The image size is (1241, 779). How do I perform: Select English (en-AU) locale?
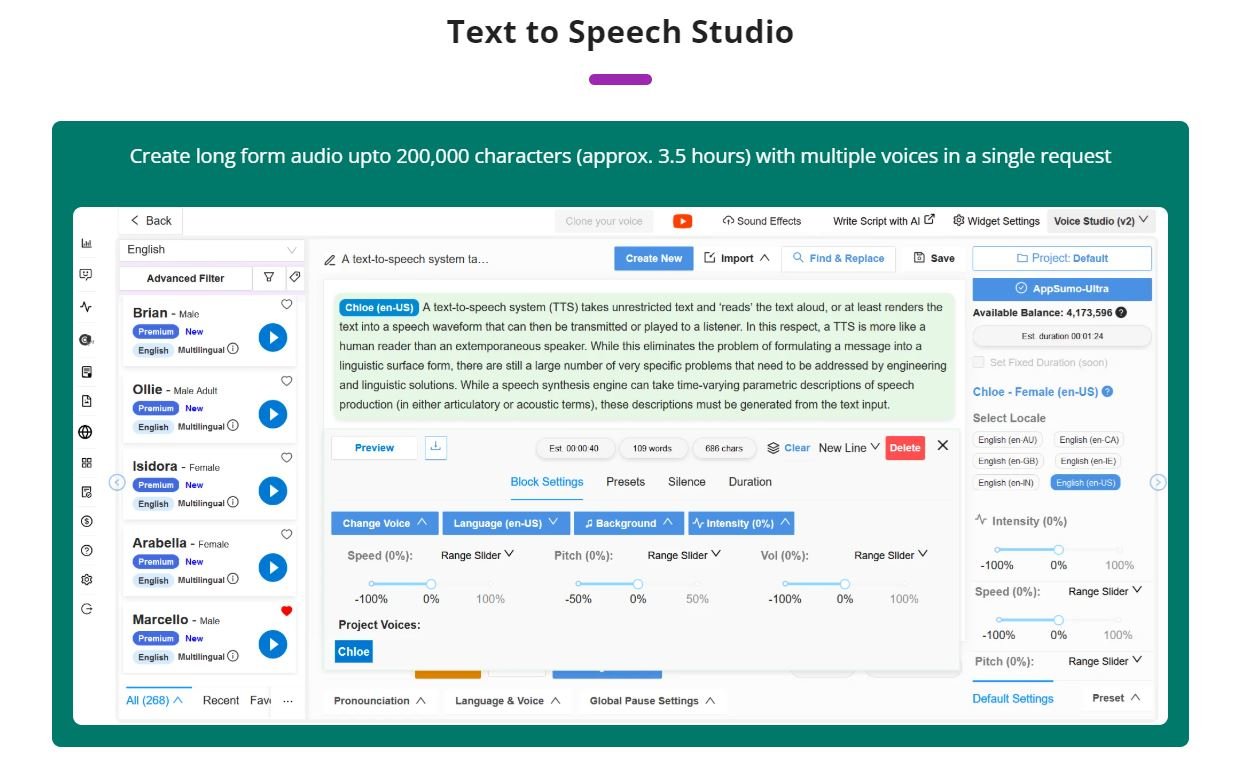pyautogui.click(x=1008, y=440)
